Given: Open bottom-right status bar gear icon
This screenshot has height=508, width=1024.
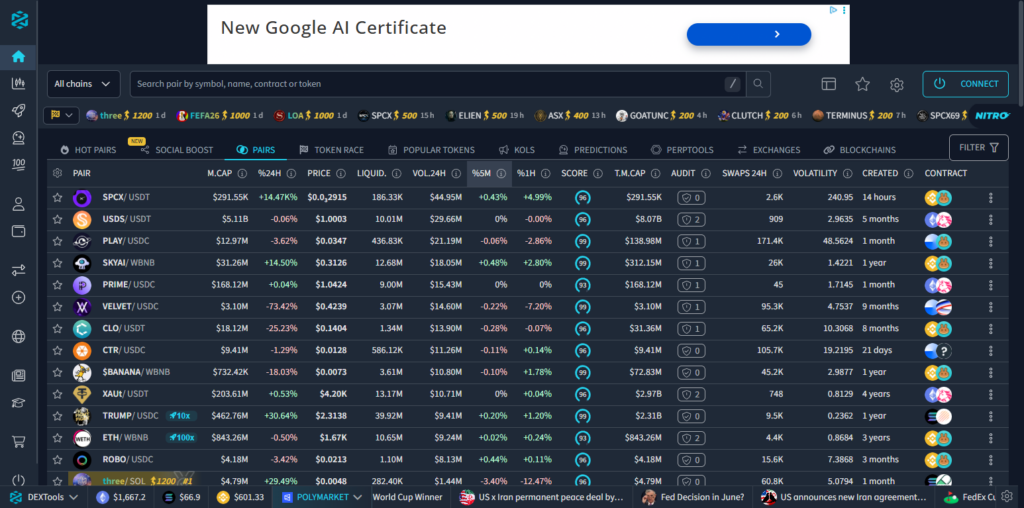Looking at the screenshot, I should tap(1006, 496).
